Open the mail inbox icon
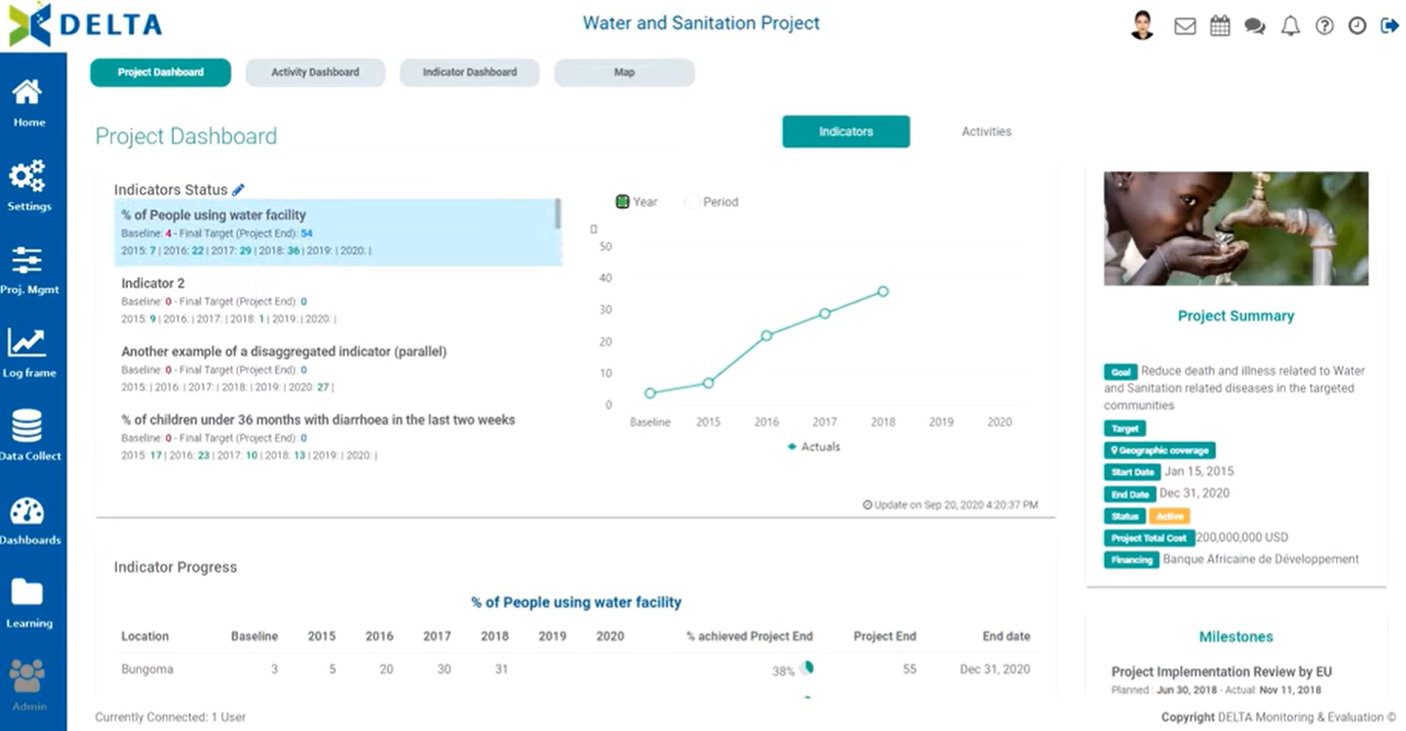Viewport: 1406px width, 731px height. click(1184, 26)
